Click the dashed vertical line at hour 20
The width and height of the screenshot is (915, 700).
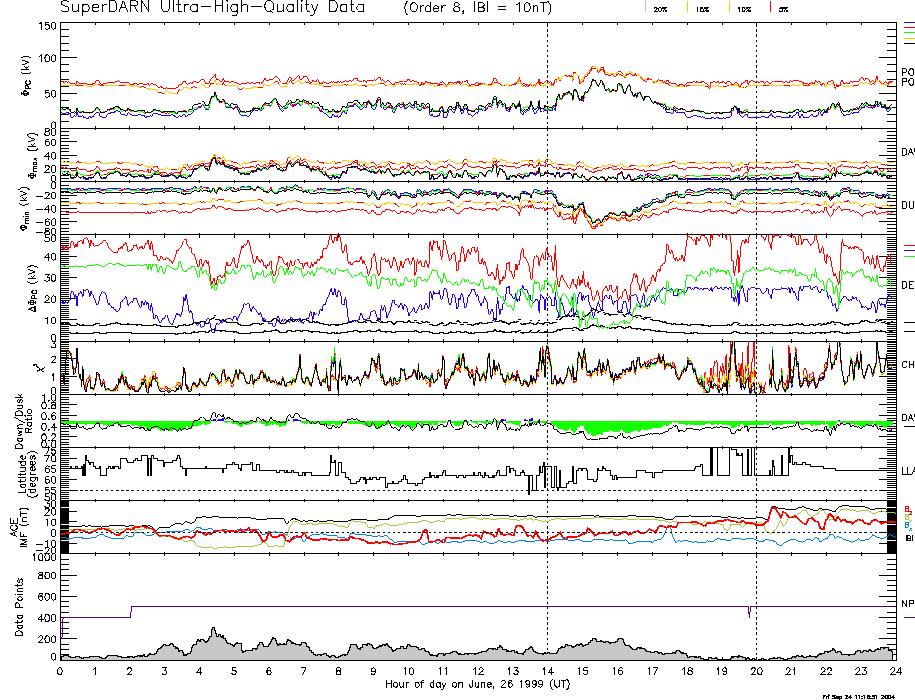click(x=756, y=300)
